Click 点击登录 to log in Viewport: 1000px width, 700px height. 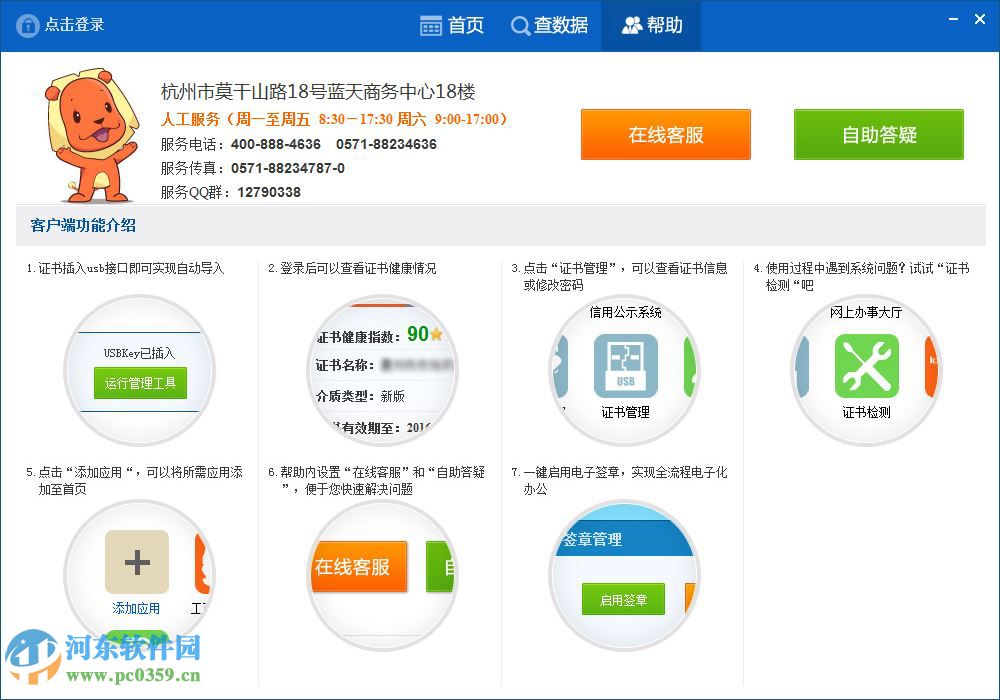(62, 24)
